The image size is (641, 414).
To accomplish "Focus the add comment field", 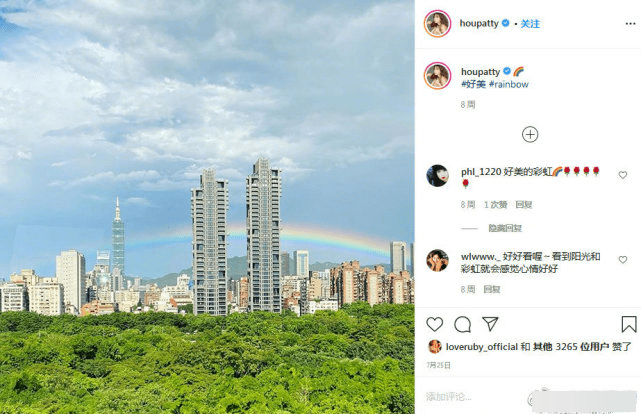I will click(x=474, y=397).
